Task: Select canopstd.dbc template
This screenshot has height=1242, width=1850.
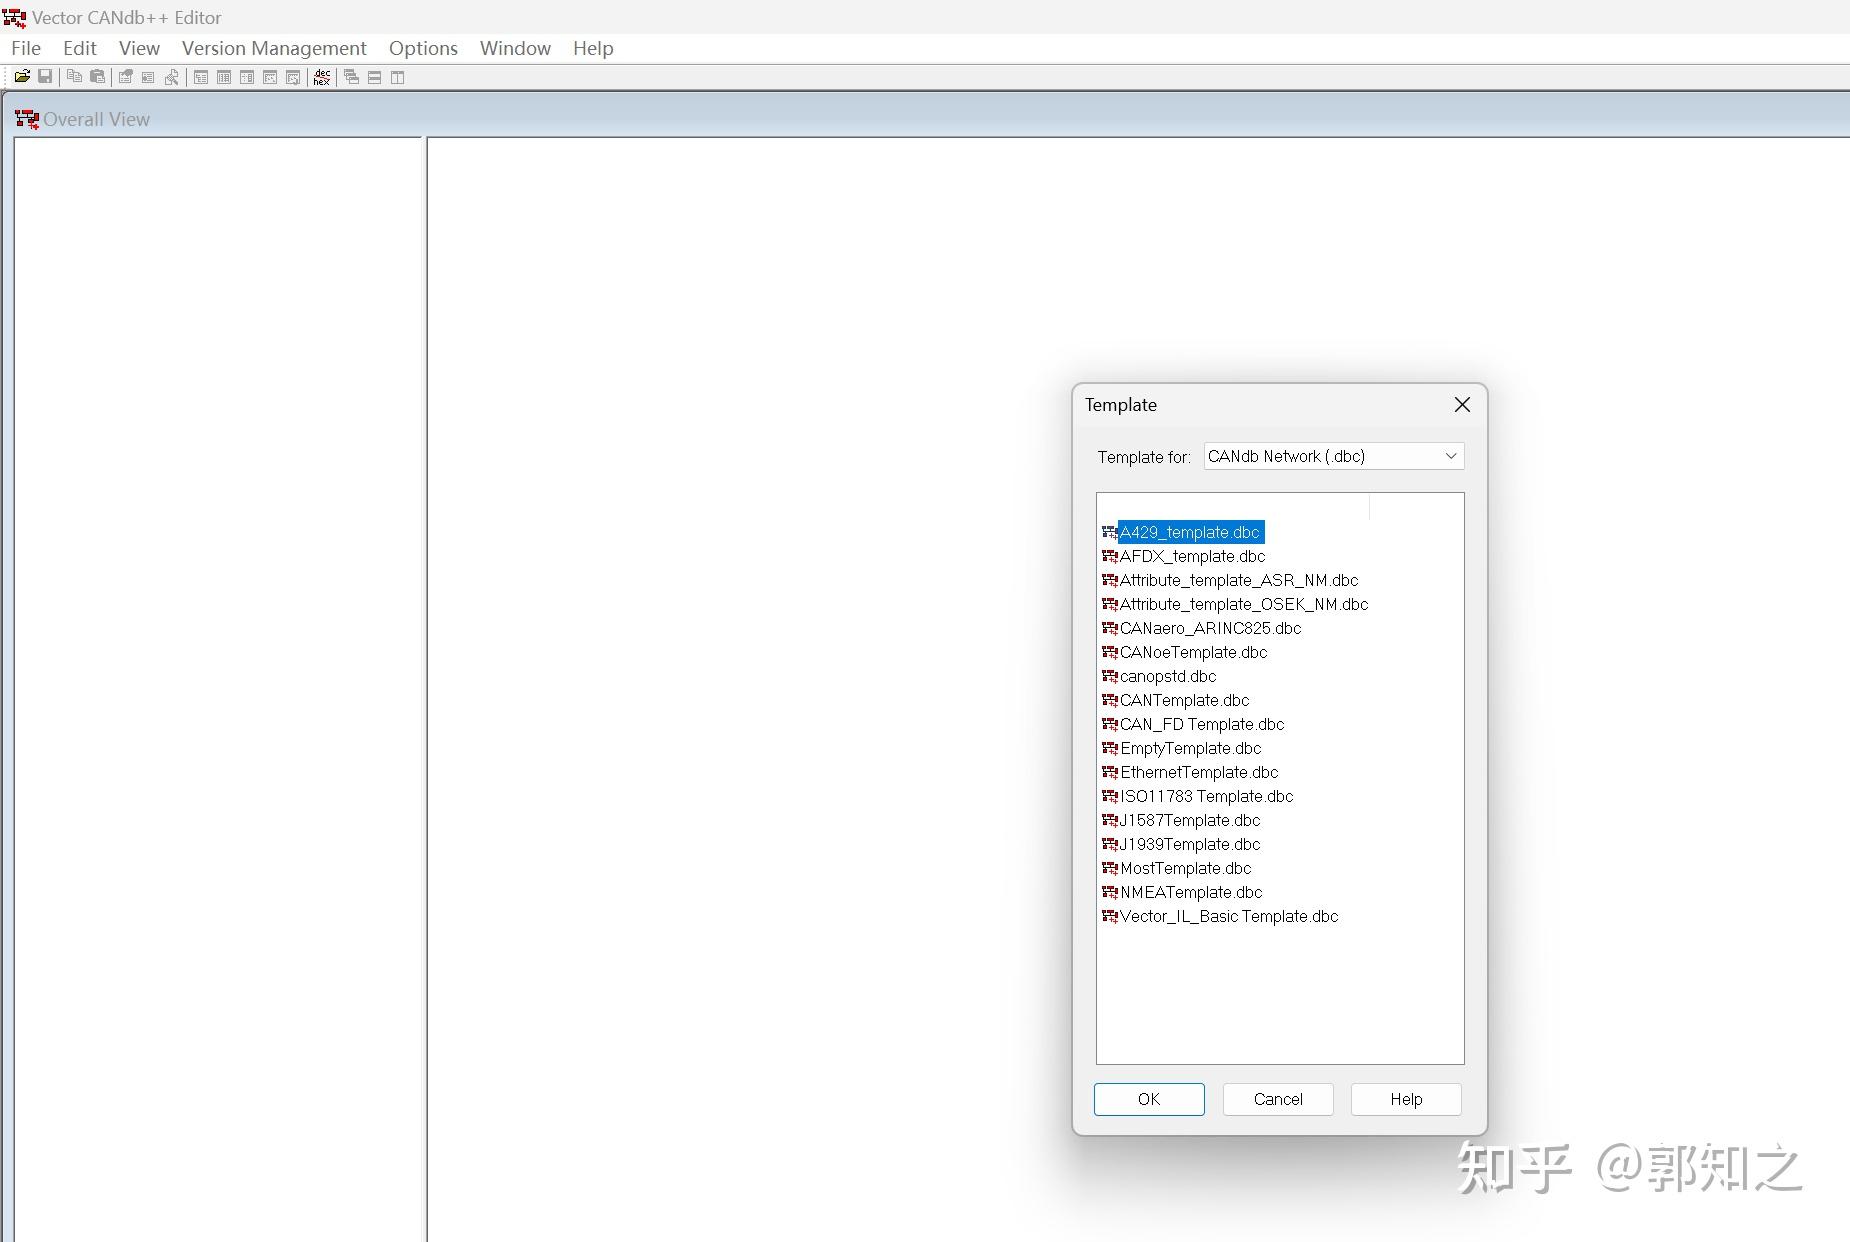Action: pos(1168,676)
